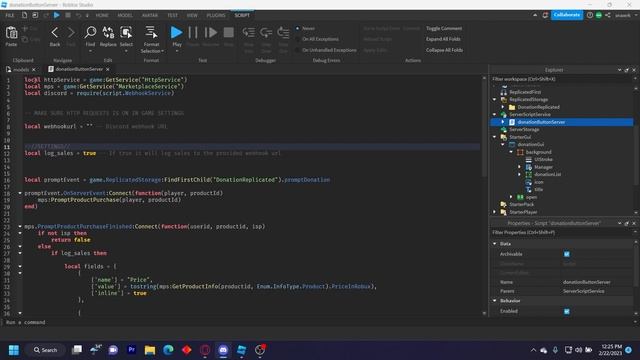Viewport: 640px width, 360px height.
Task: Click the new file icon in the top bar
Action: [24, 15]
